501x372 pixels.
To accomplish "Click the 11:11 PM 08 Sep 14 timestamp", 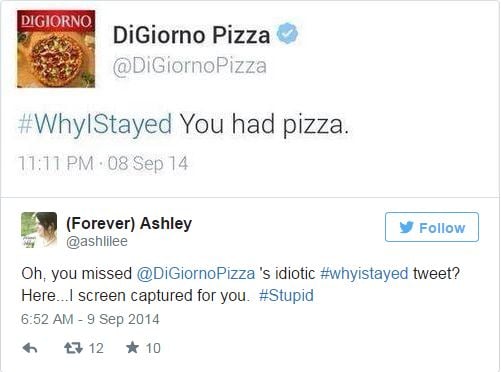I will click(x=103, y=163).
